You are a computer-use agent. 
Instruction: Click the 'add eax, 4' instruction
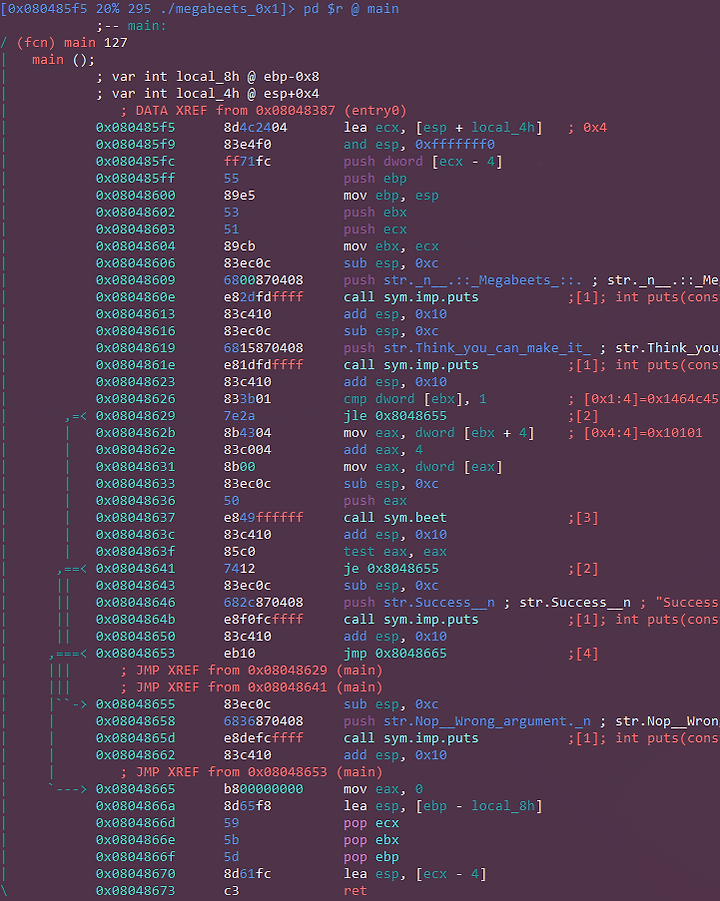click(x=383, y=450)
